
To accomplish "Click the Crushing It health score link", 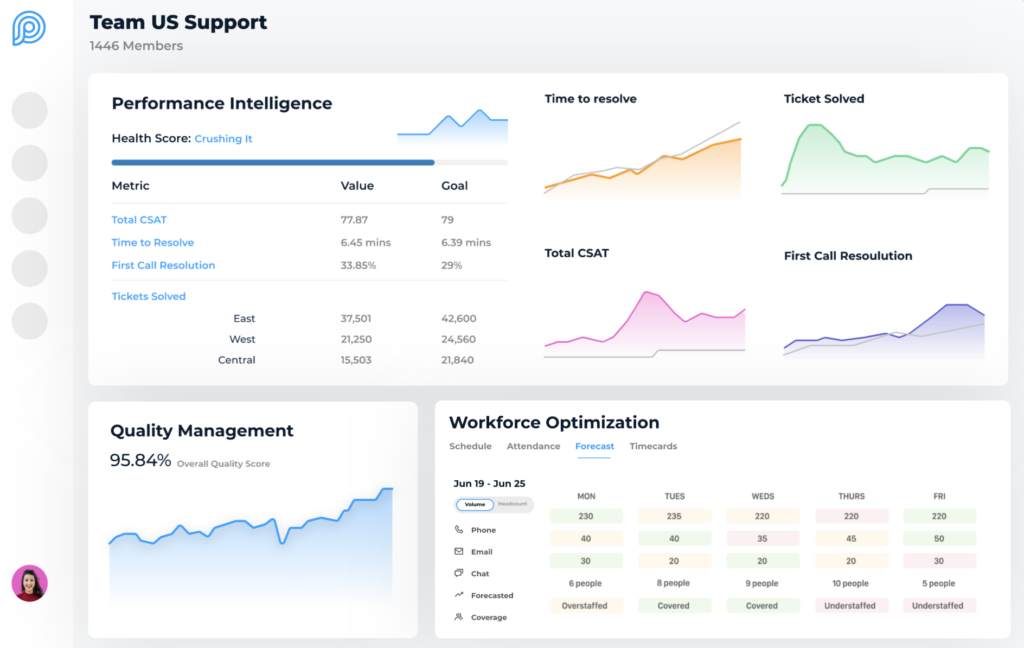I will [x=223, y=138].
